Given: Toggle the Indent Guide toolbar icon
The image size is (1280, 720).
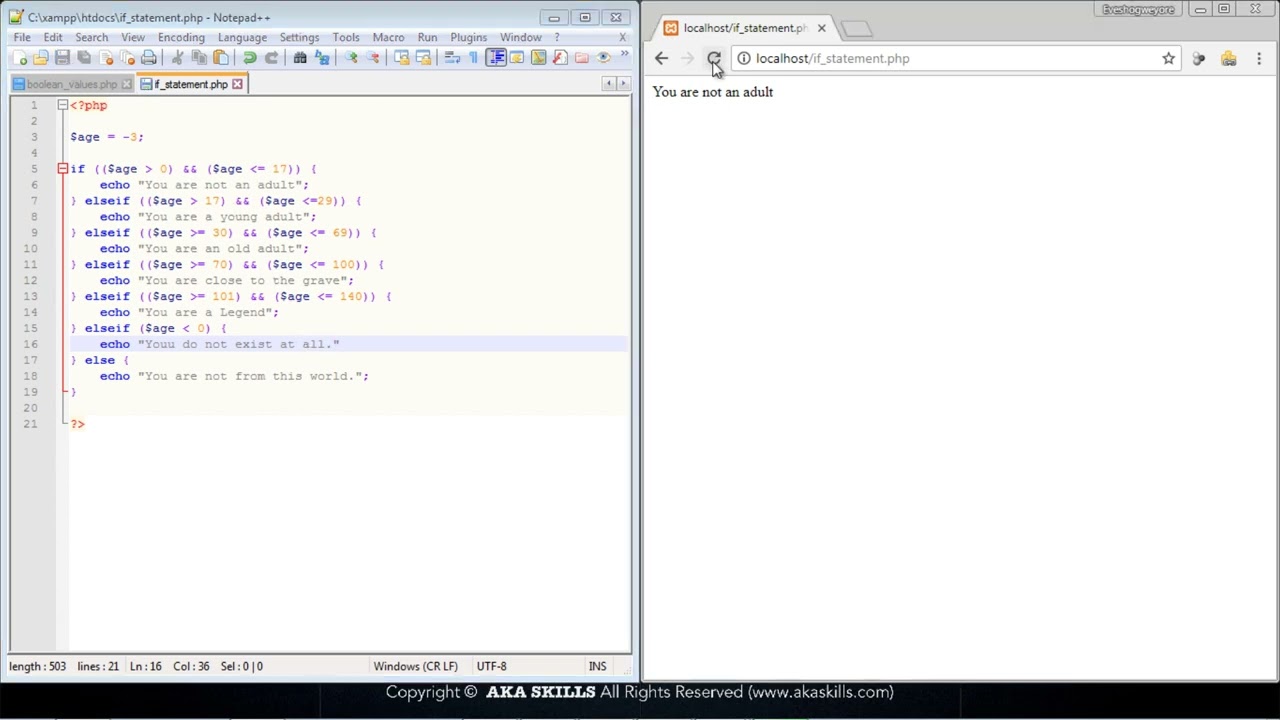Looking at the screenshot, I should tap(496, 58).
